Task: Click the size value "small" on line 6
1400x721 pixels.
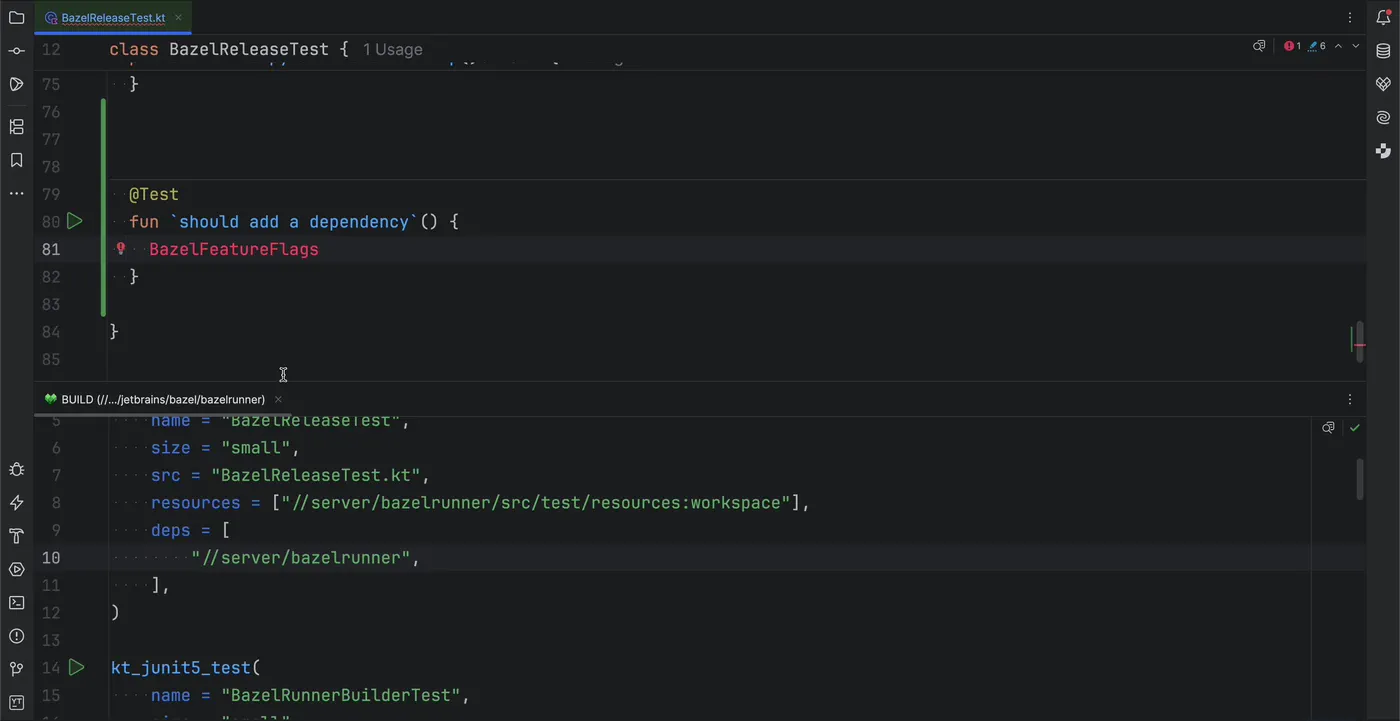Action: click(255, 448)
